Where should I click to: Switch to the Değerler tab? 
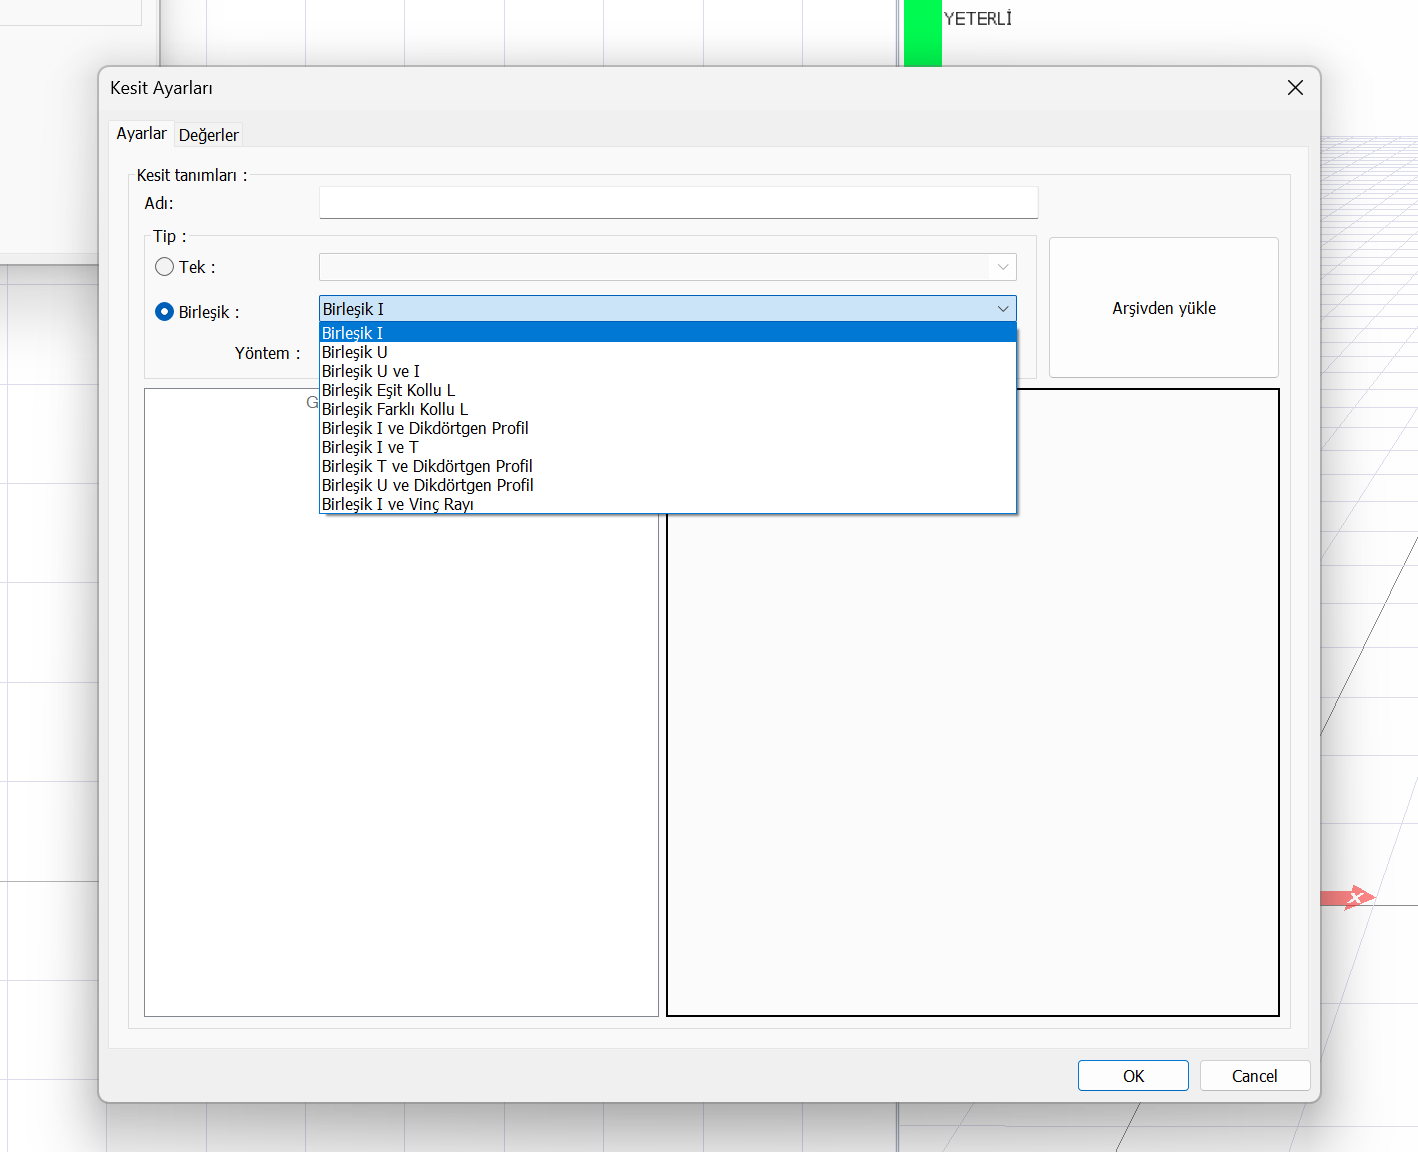coord(208,135)
